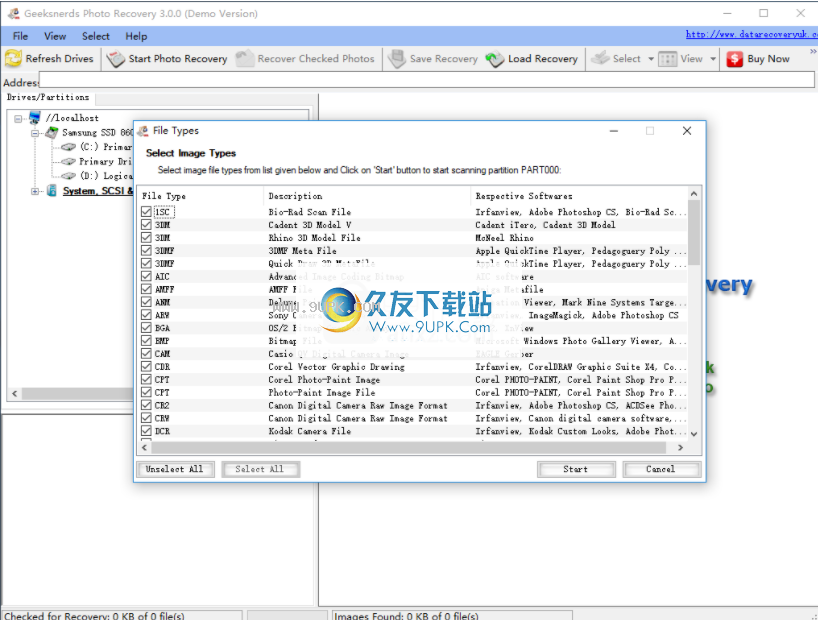The width and height of the screenshot is (818, 620).
Task: Expand the System, SCSI tree node
Action: pos(35,191)
